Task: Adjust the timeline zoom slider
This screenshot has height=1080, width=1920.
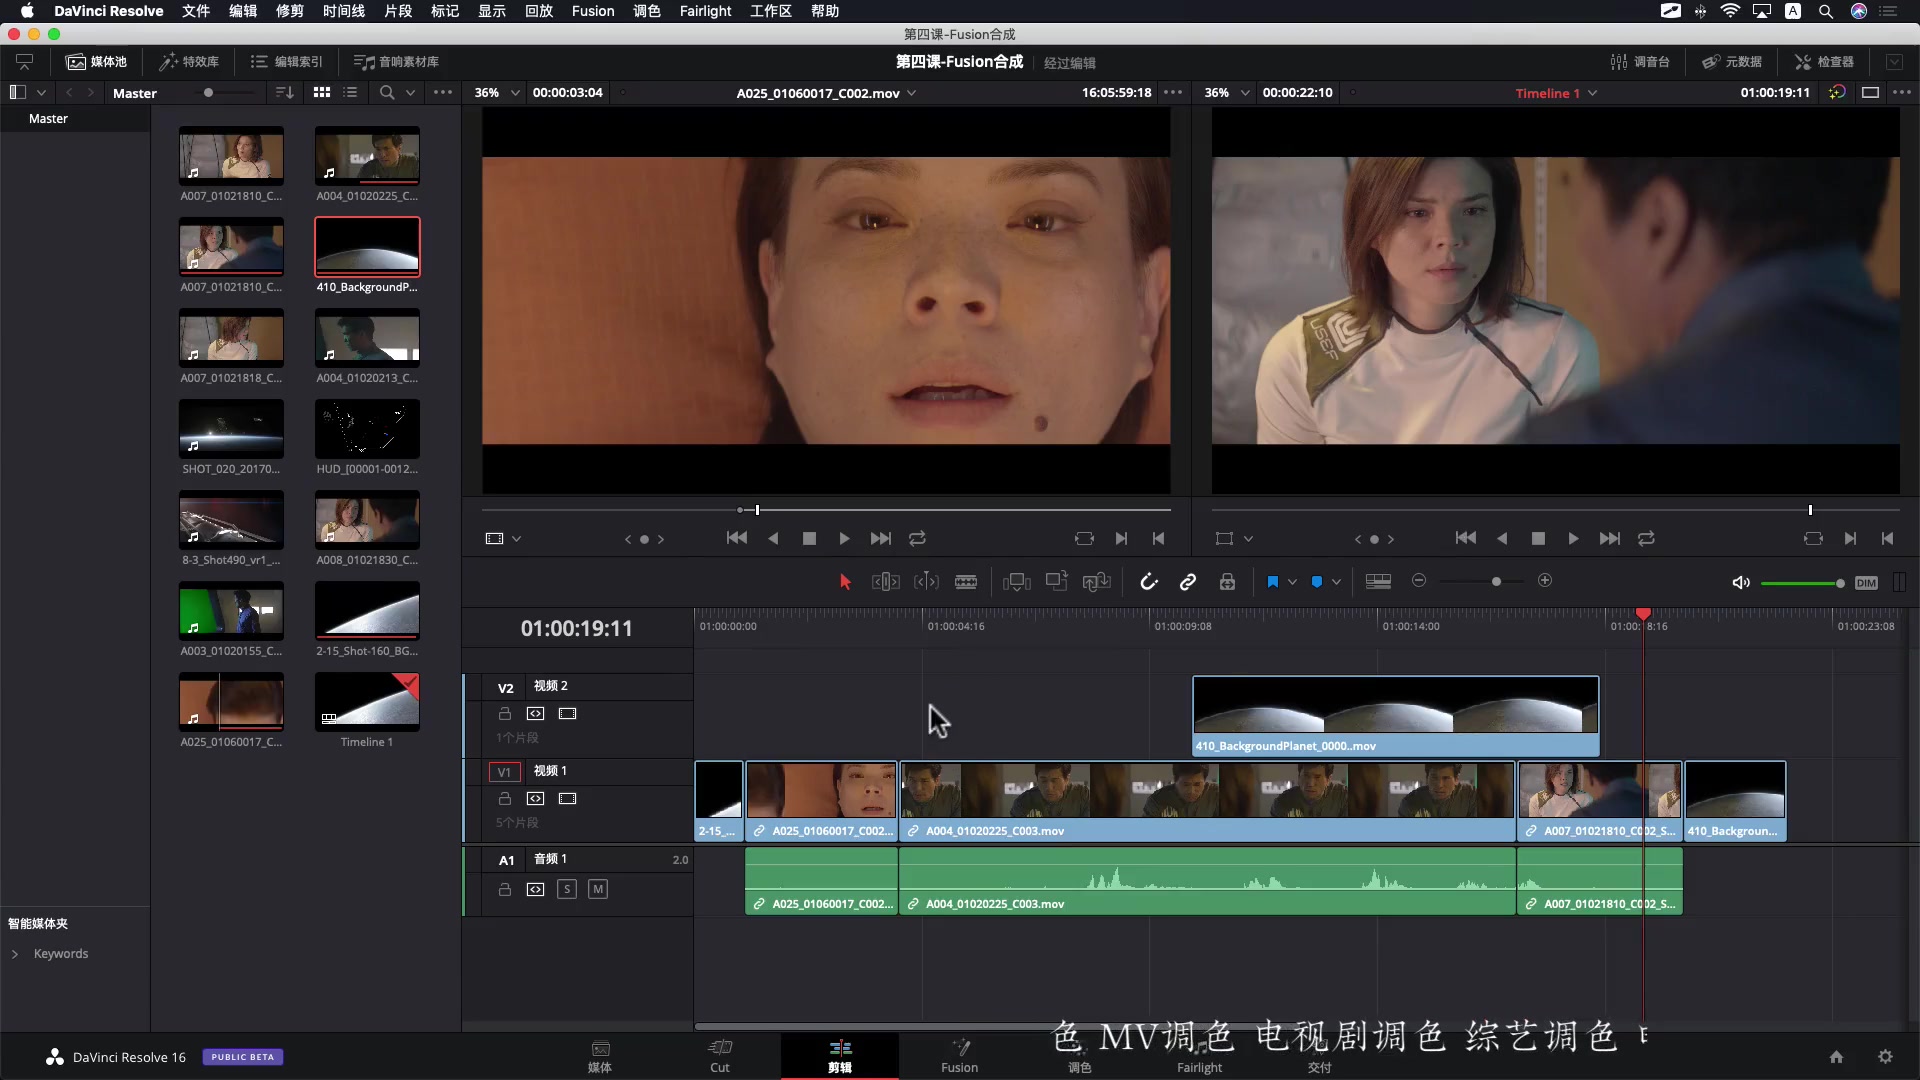Action: click(1496, 582)
